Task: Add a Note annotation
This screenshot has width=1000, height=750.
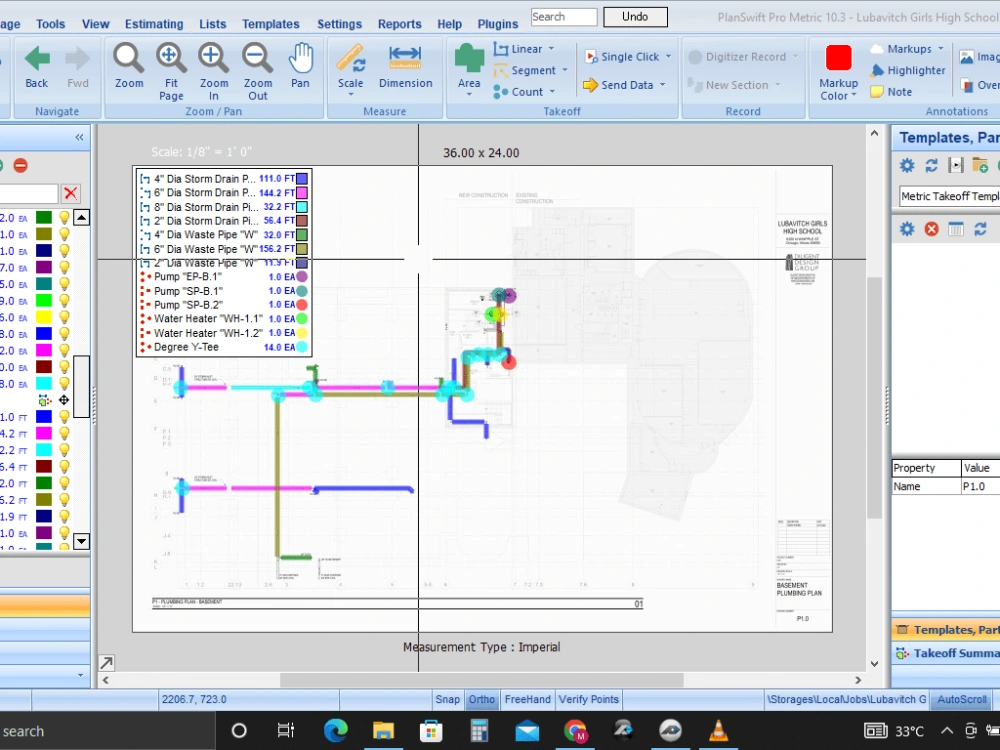Action: (892, 92)
